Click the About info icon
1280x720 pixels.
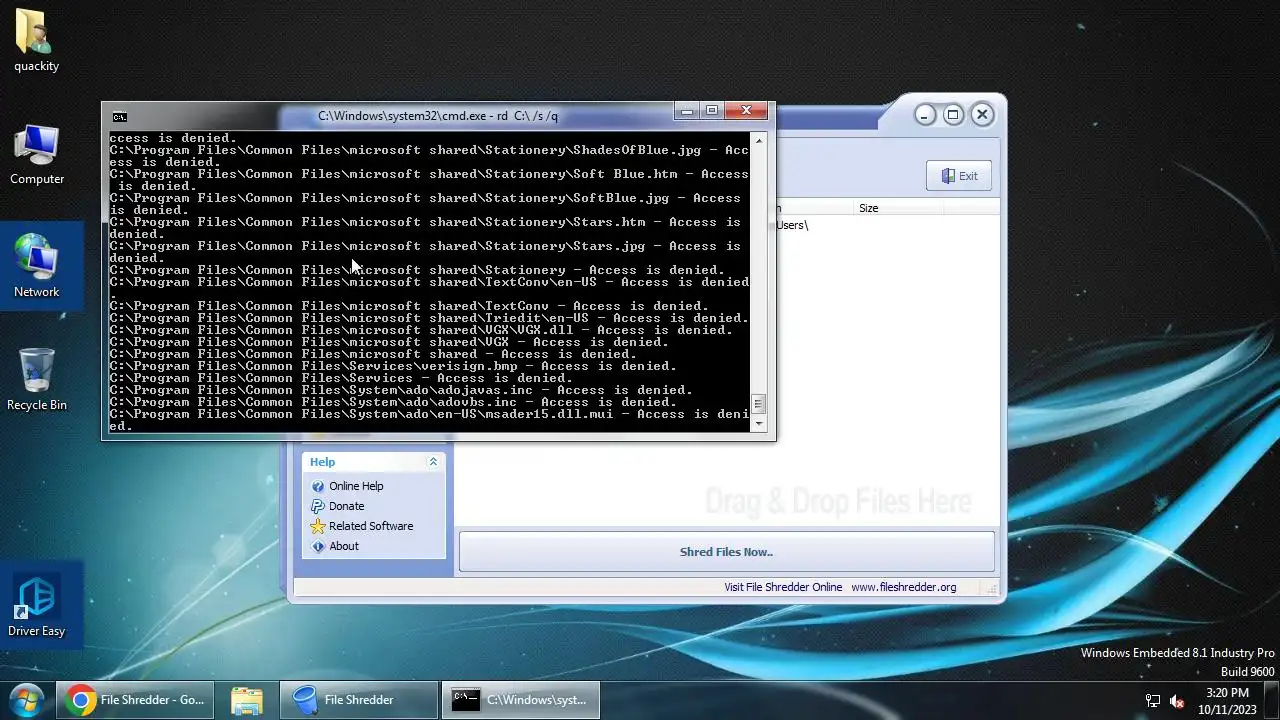(x=318, y=546)
